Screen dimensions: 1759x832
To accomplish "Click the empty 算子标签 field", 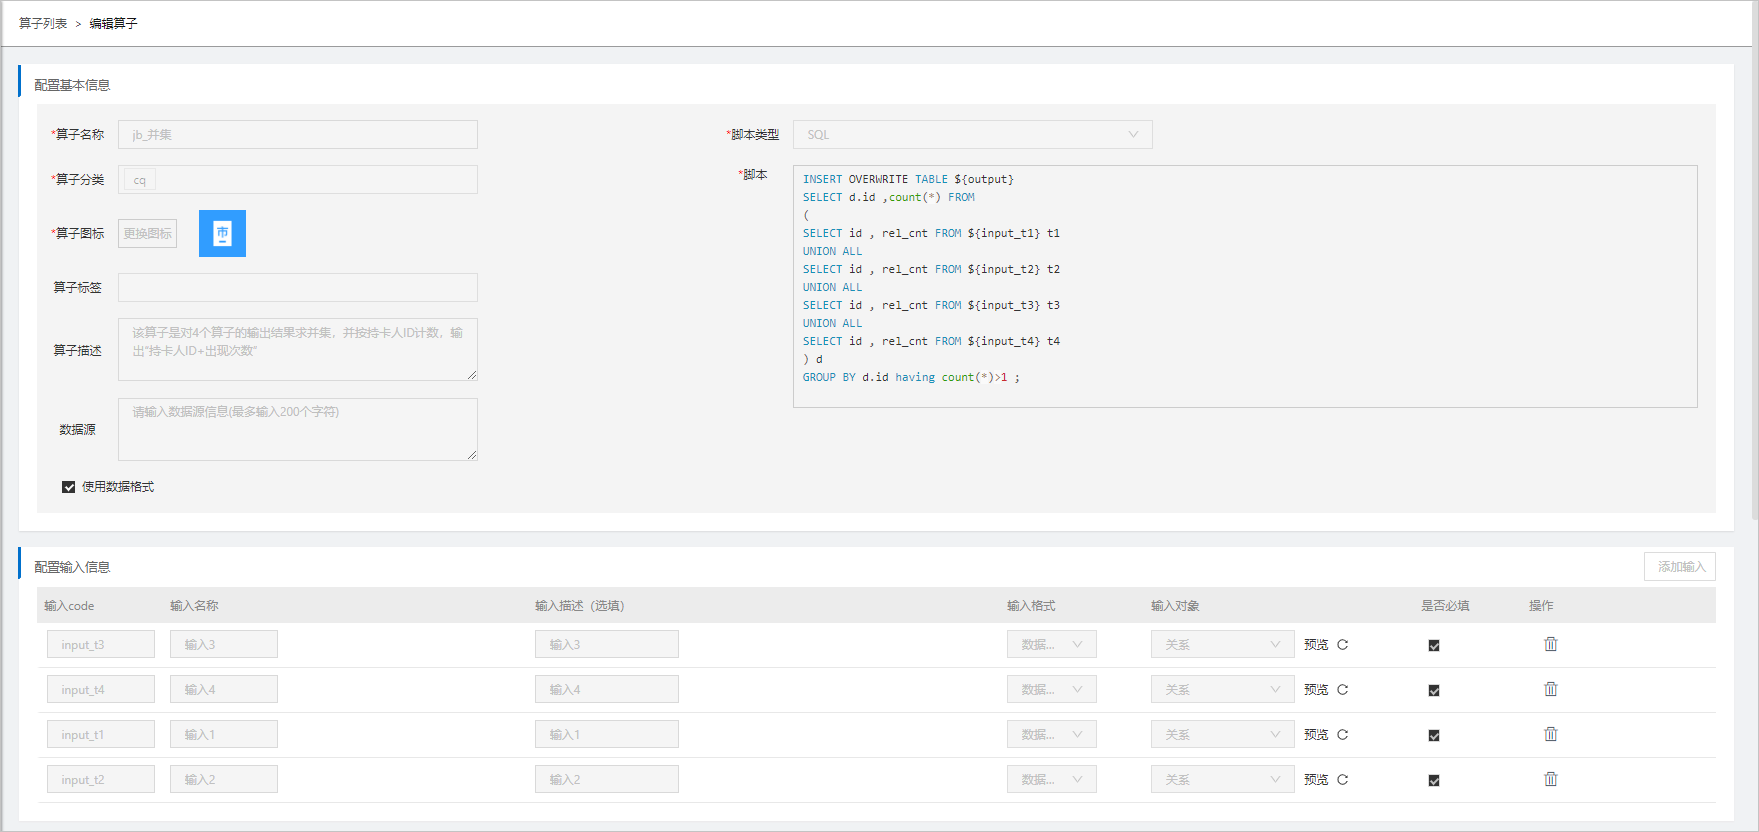I will pos(298,287).
